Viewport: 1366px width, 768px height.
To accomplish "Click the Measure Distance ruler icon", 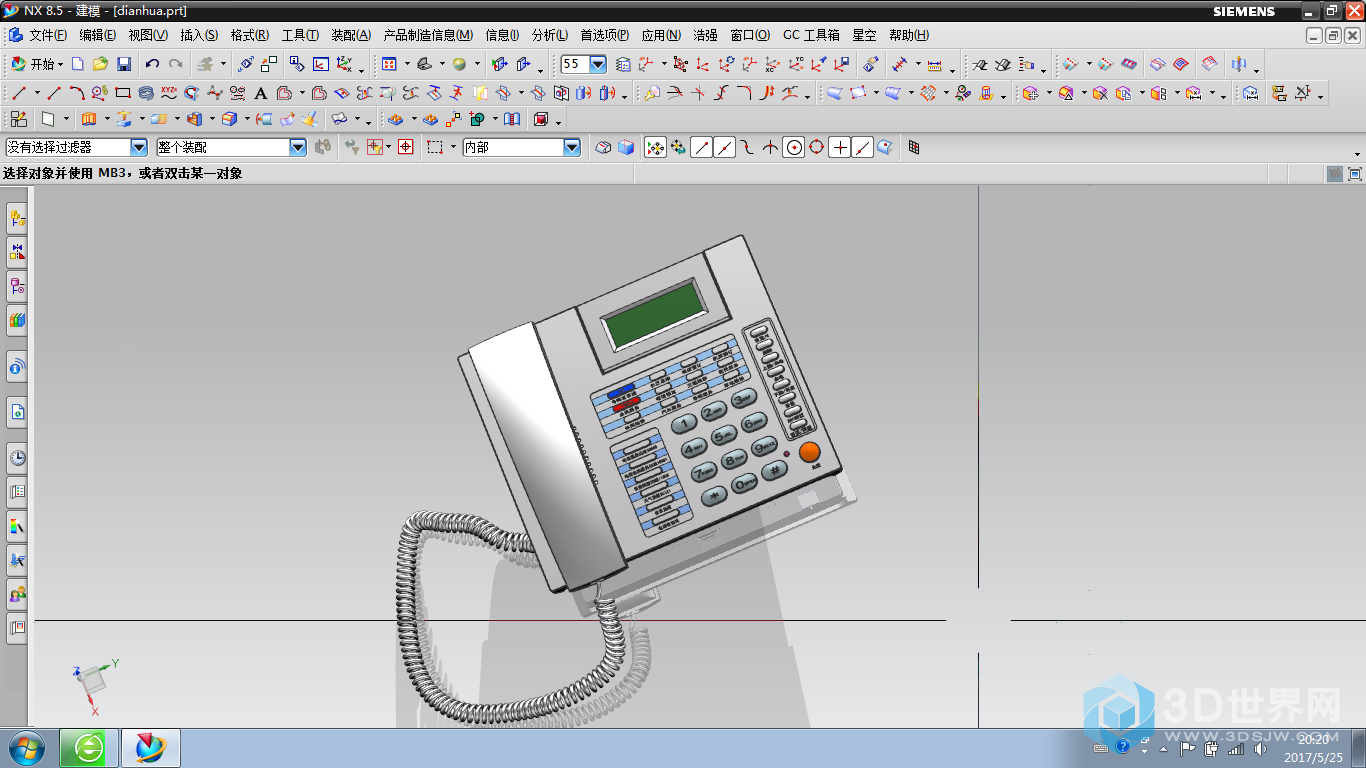I will (934, 64).
